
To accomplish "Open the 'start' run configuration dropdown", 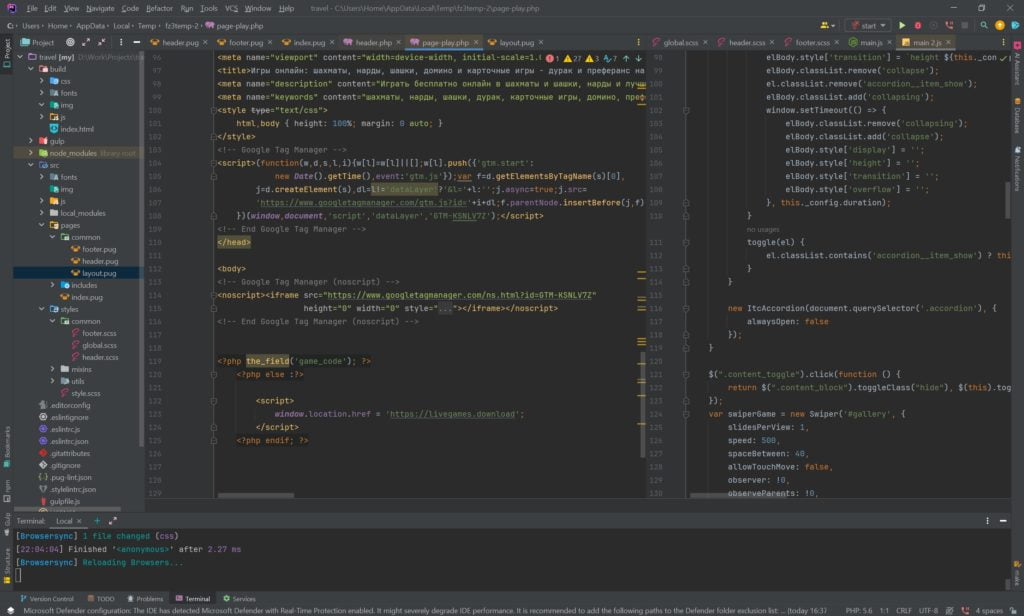I will [867, 25].
